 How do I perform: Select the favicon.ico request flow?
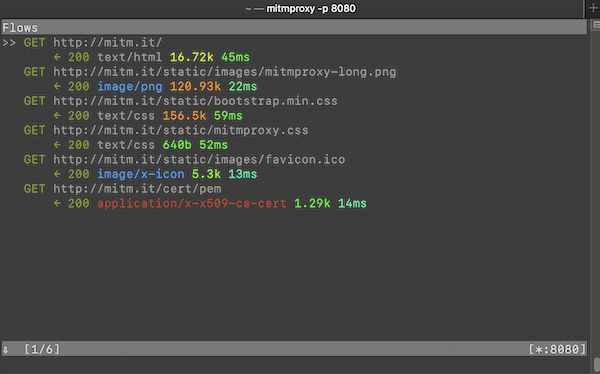point(184,159)
